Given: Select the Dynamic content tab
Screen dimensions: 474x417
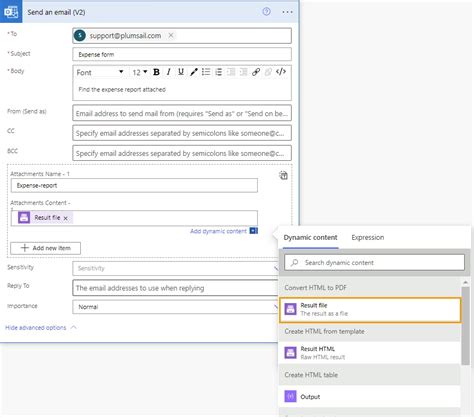Looking at the screenshot, I should pyautogui.click(x=310, y=237).
